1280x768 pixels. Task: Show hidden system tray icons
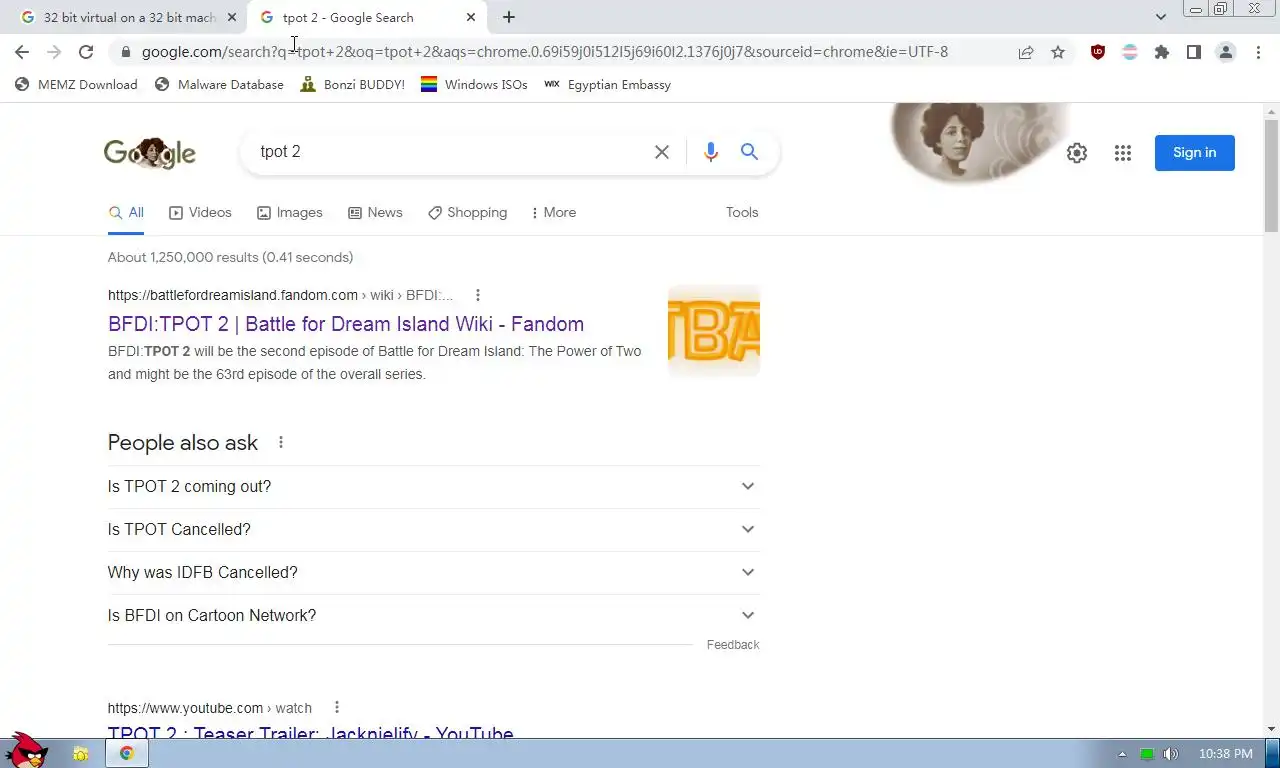click(1122, 754)
